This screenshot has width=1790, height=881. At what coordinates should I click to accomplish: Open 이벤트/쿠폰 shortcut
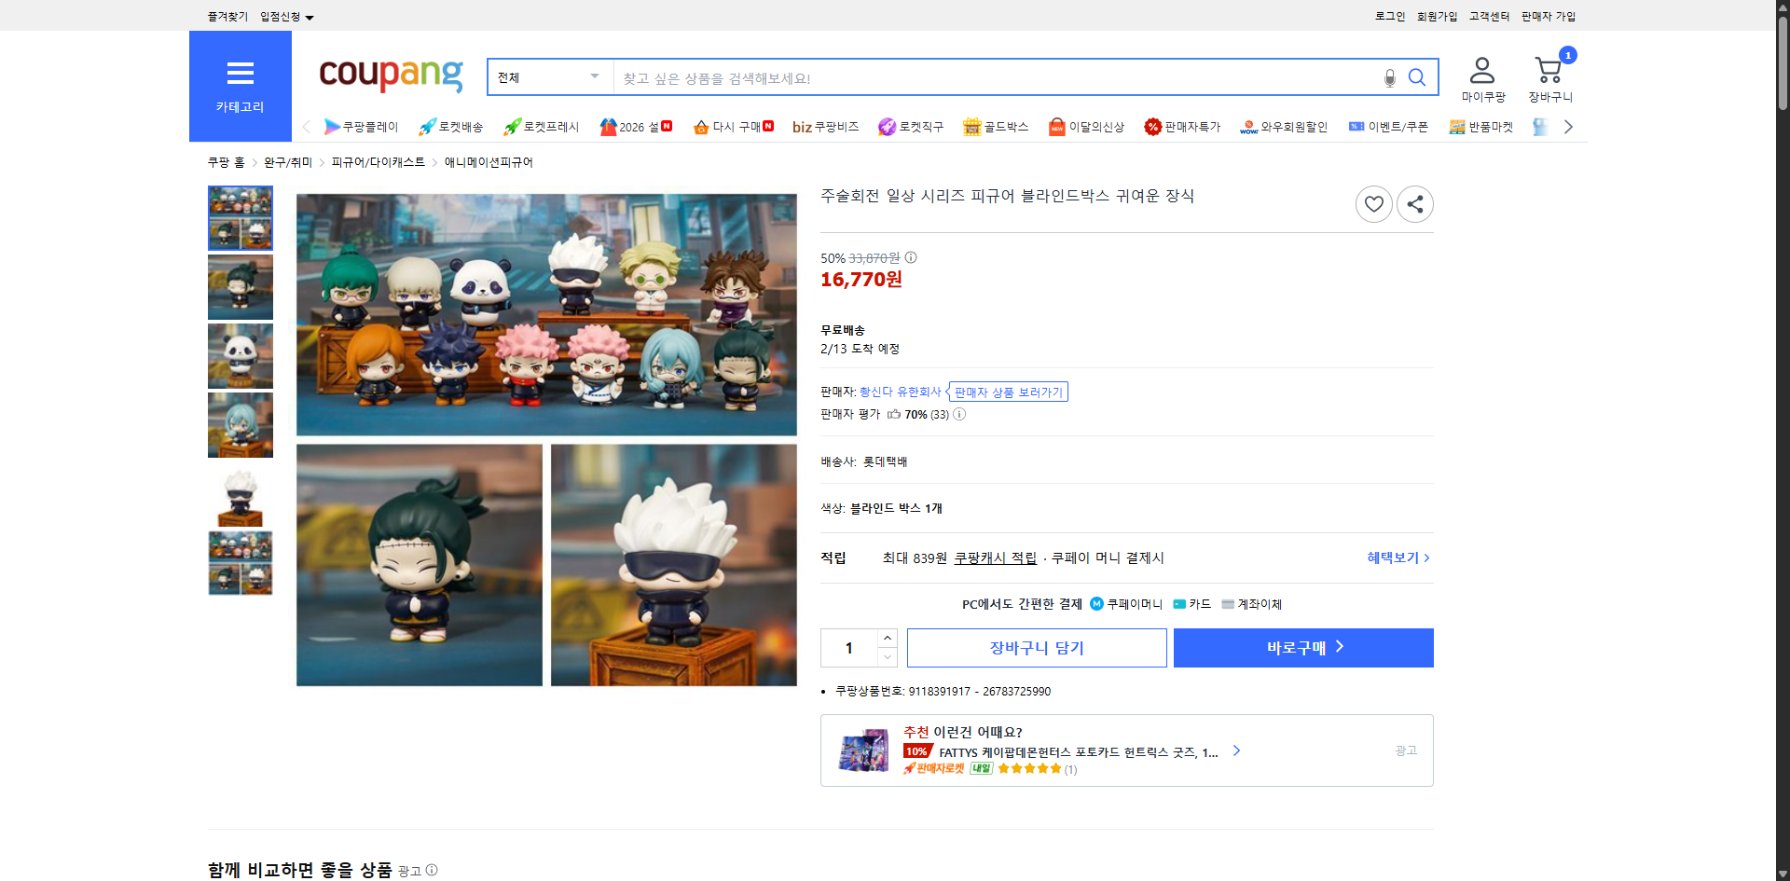(x=1388, y=127)
